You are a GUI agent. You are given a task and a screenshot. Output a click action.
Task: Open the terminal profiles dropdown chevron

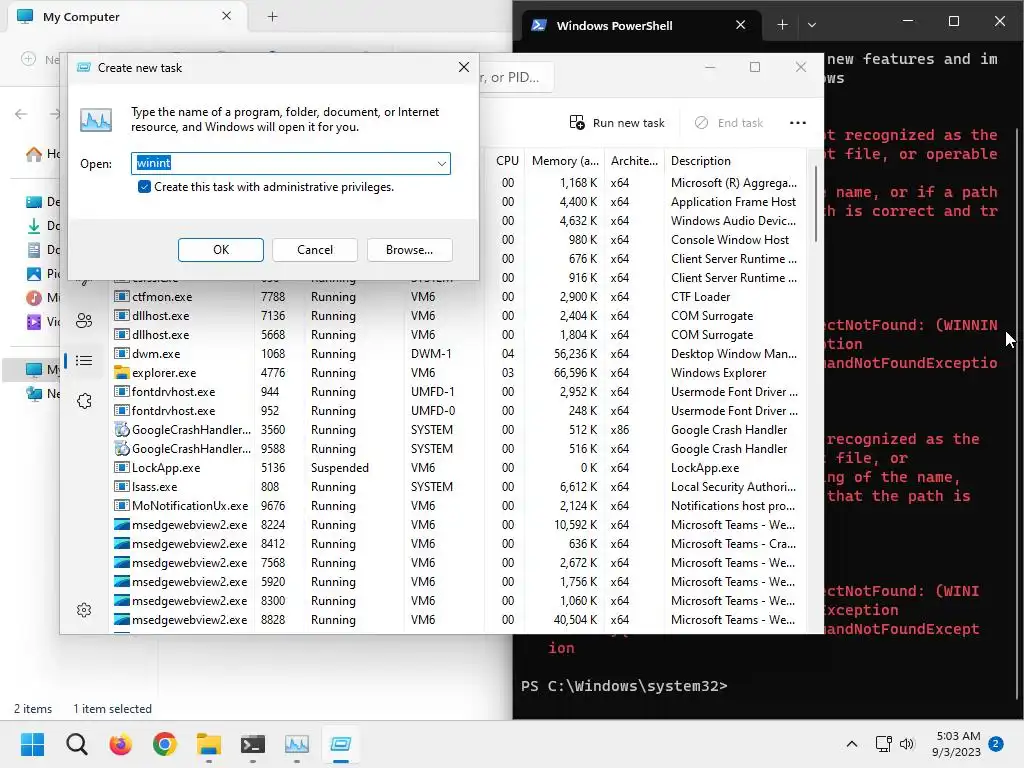click(811, 25)
